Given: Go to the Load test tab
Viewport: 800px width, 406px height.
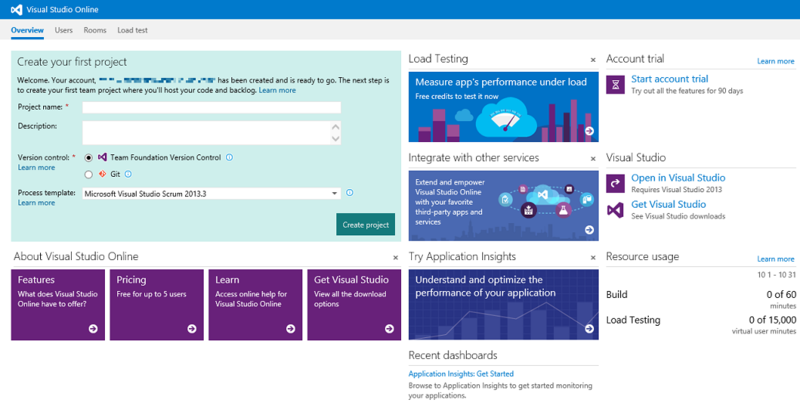Looking at the screenshot, I should coord(132,30).
